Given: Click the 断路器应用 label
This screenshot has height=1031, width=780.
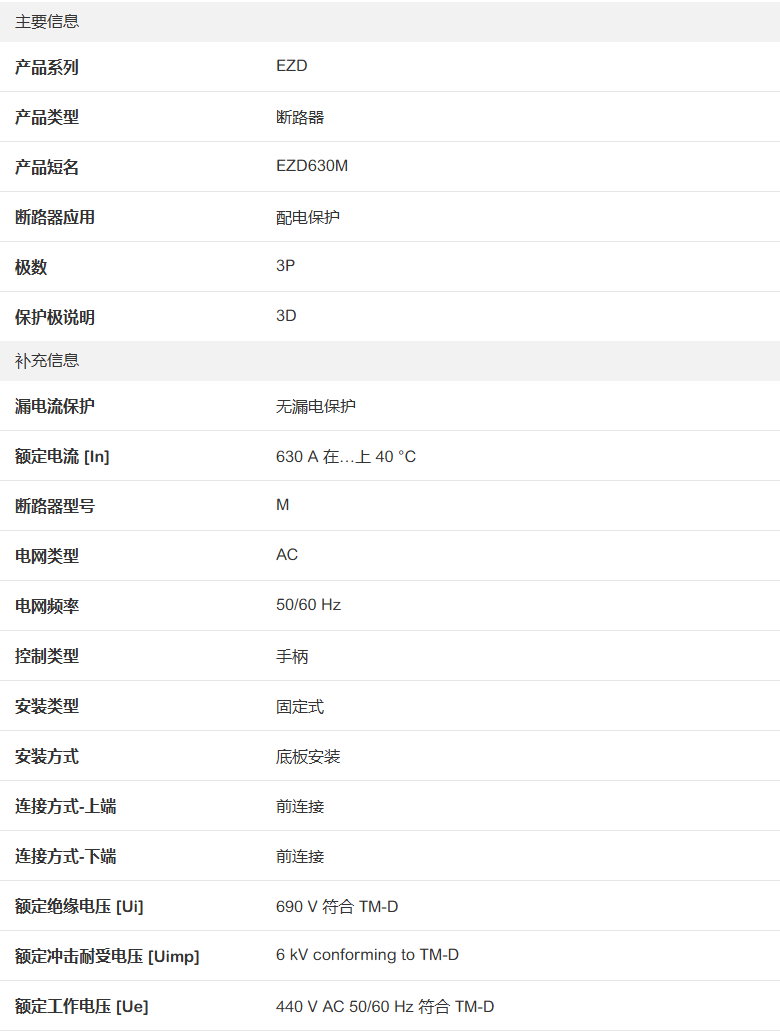Looking at the screenshot, I should pos(55,217).
